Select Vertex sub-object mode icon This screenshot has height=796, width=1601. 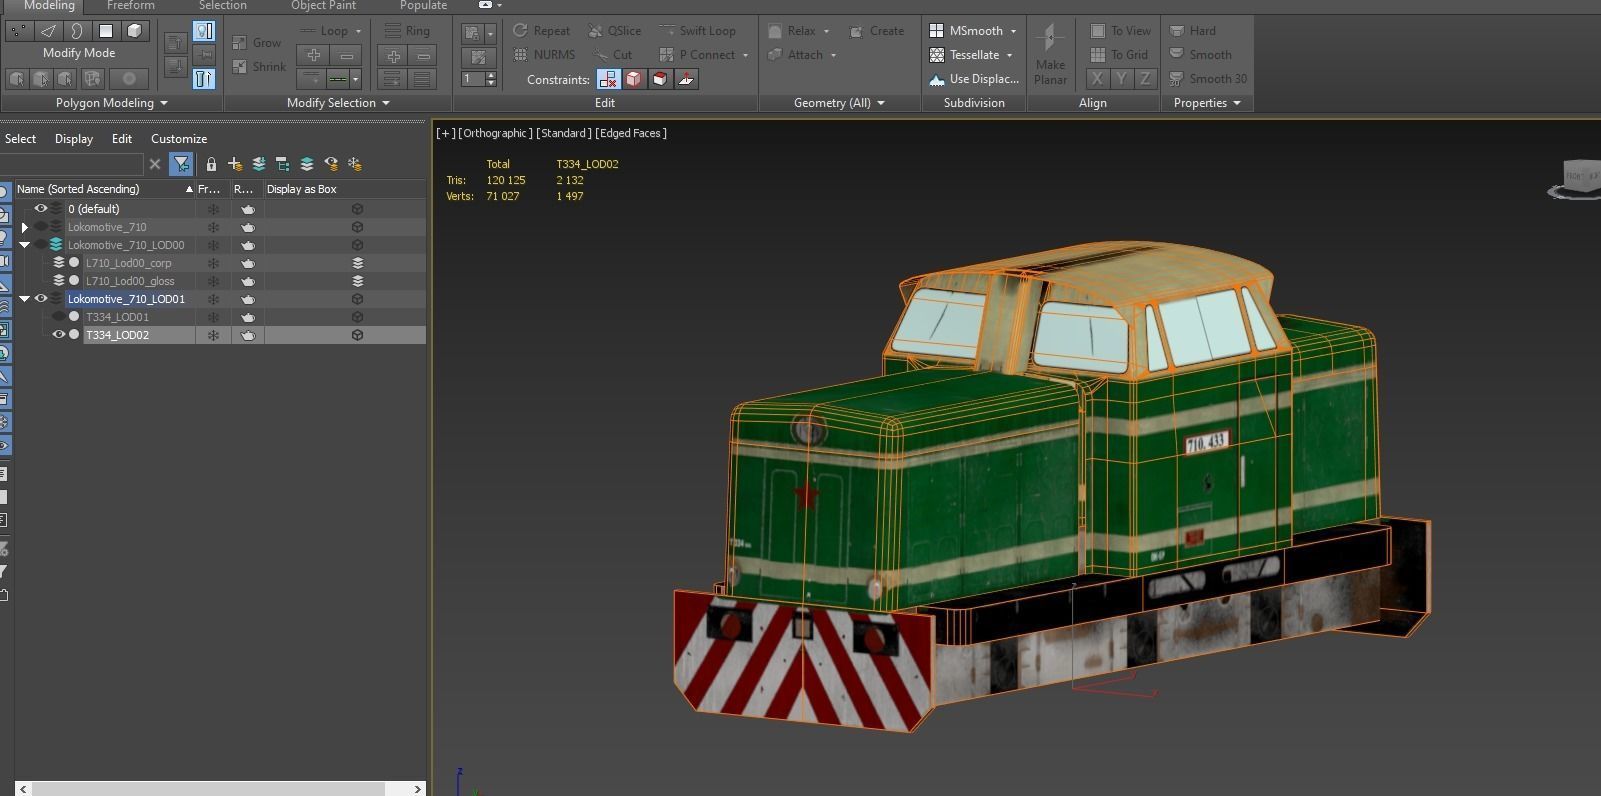[18, 31]
